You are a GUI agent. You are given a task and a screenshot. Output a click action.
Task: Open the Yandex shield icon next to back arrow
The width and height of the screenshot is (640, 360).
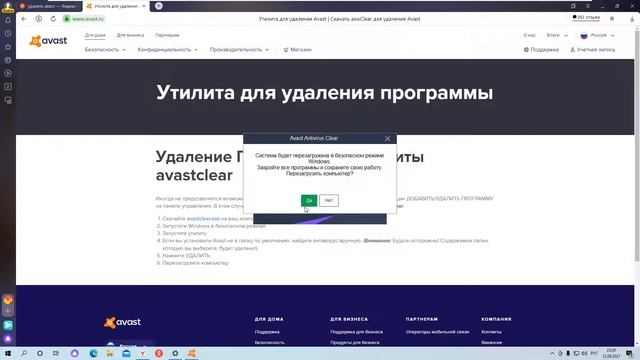38,19
